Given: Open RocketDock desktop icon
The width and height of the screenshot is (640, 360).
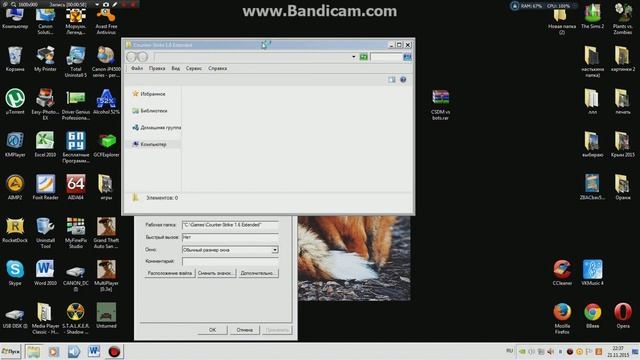Looking at the screenshot, I should tap(15, 230).
